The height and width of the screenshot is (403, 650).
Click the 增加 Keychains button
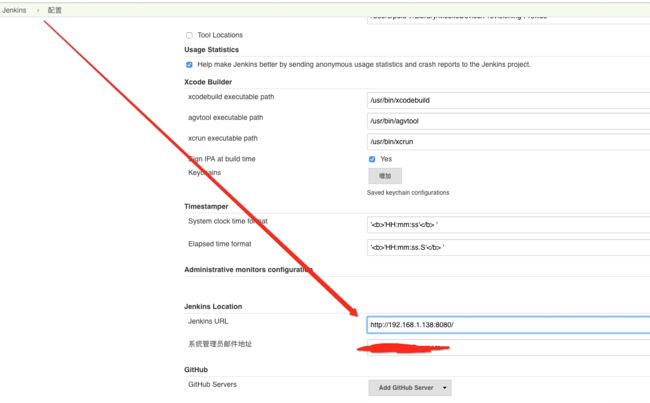[385, 176]
